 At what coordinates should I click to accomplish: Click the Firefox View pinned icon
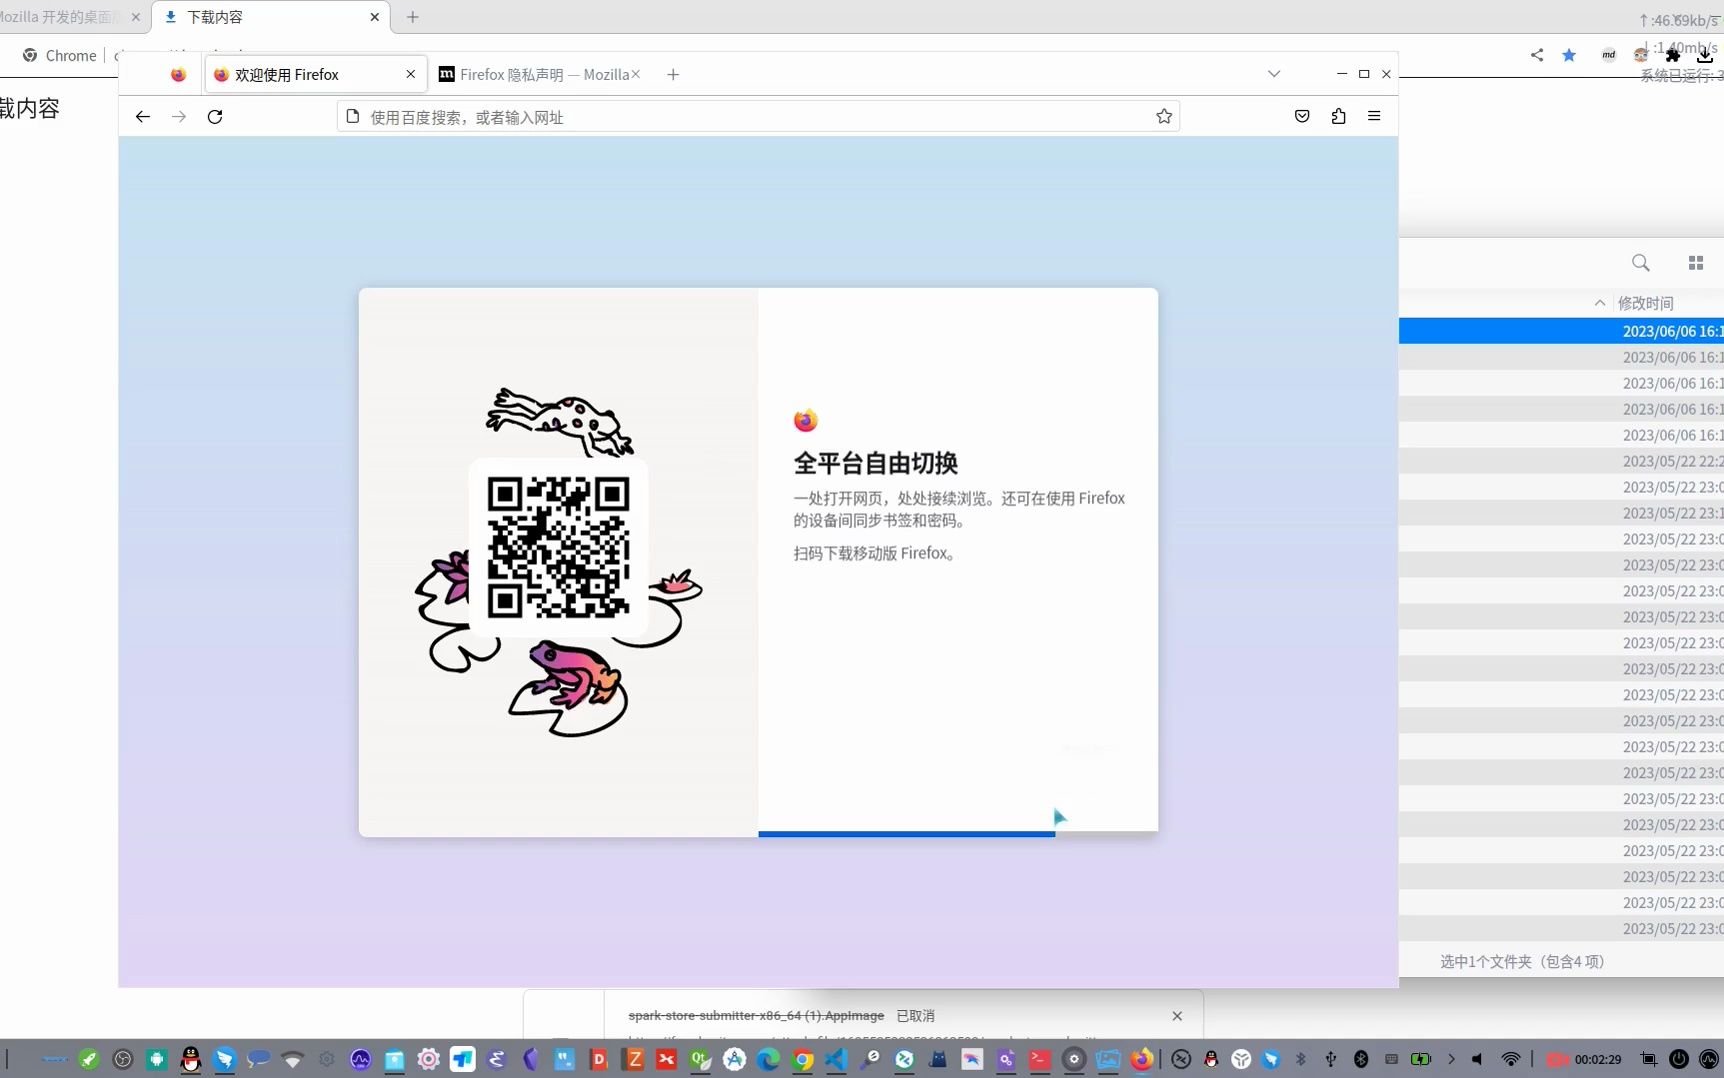(x=178, y=75)
